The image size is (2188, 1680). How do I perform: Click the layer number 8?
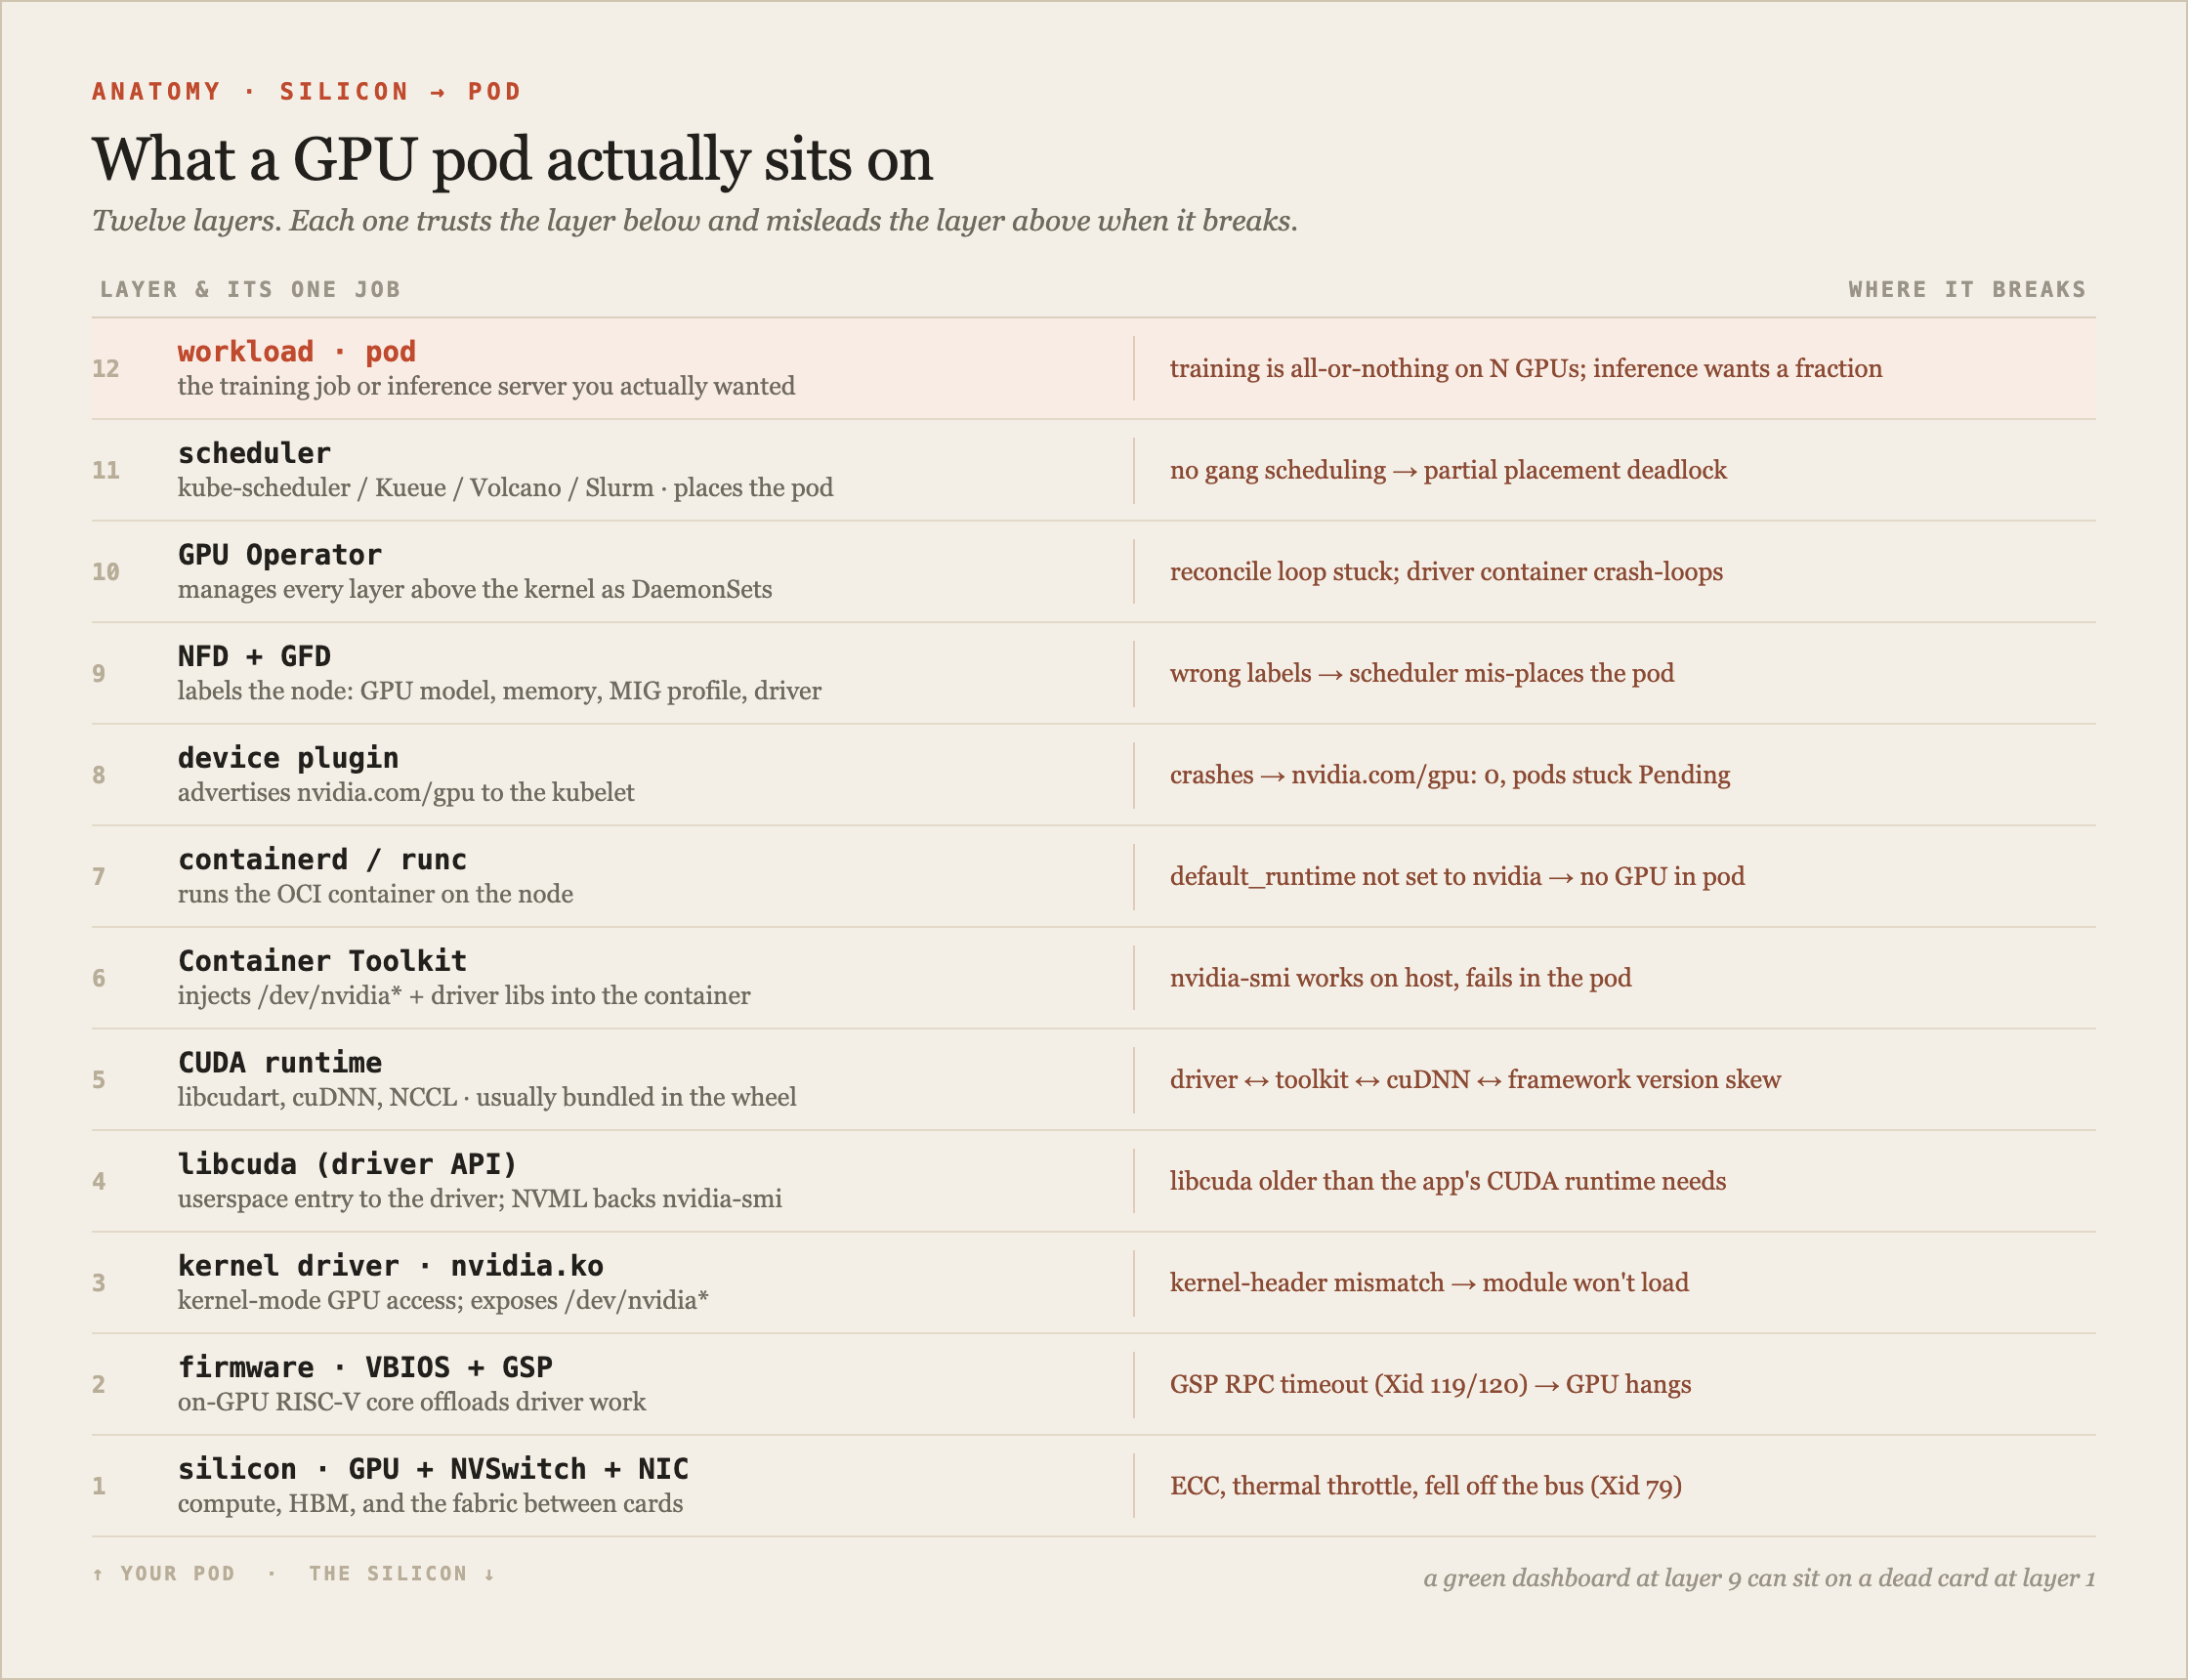[99, 775]
